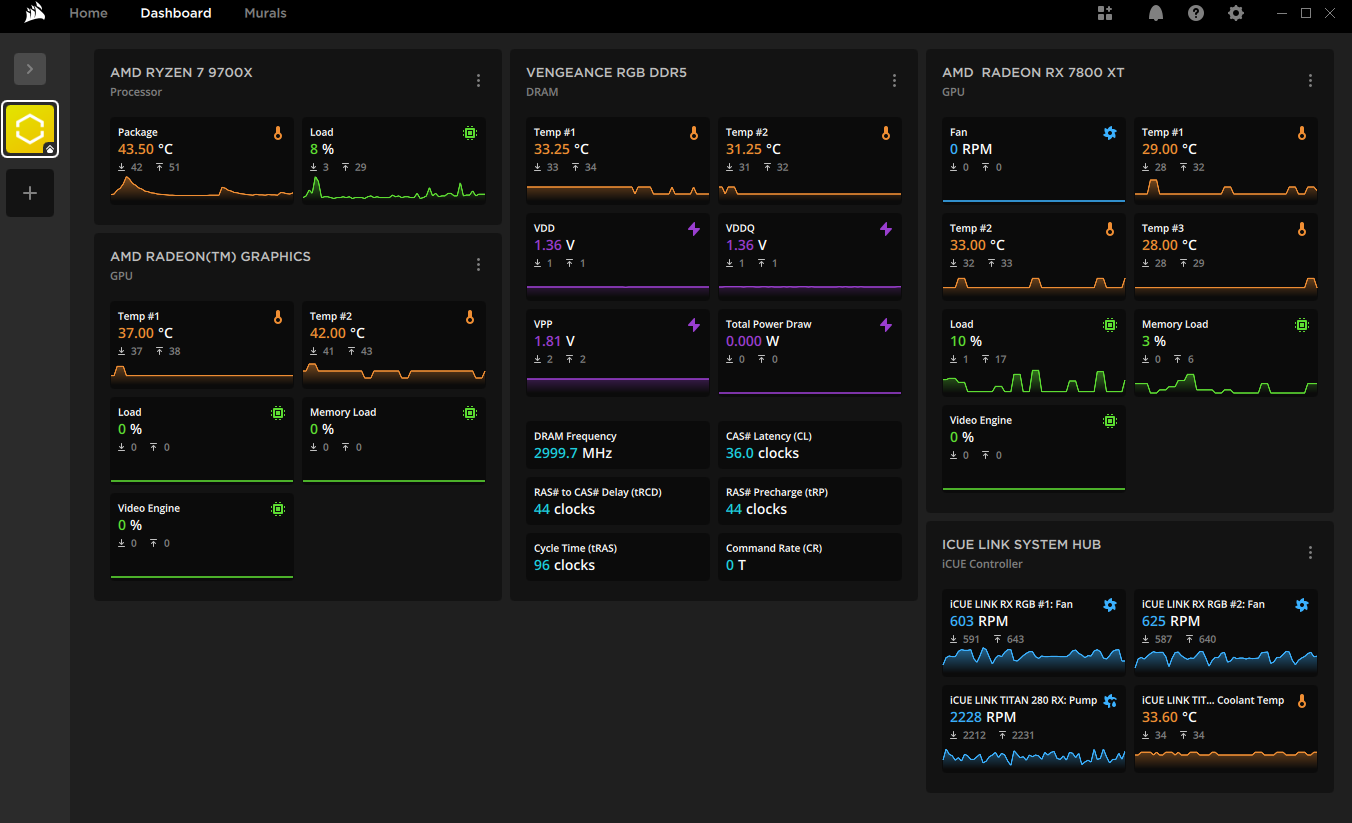
Task: Click the 43.50 °C Package reading
Action: pos(146,149)
